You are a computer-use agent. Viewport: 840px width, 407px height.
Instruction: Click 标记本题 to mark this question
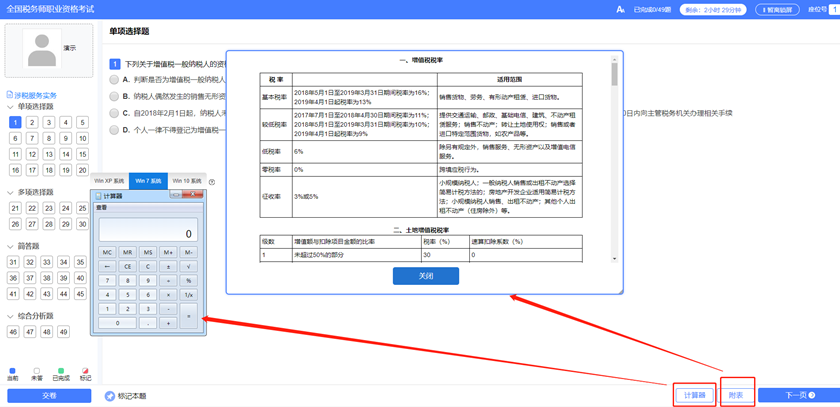coord(132,396)
